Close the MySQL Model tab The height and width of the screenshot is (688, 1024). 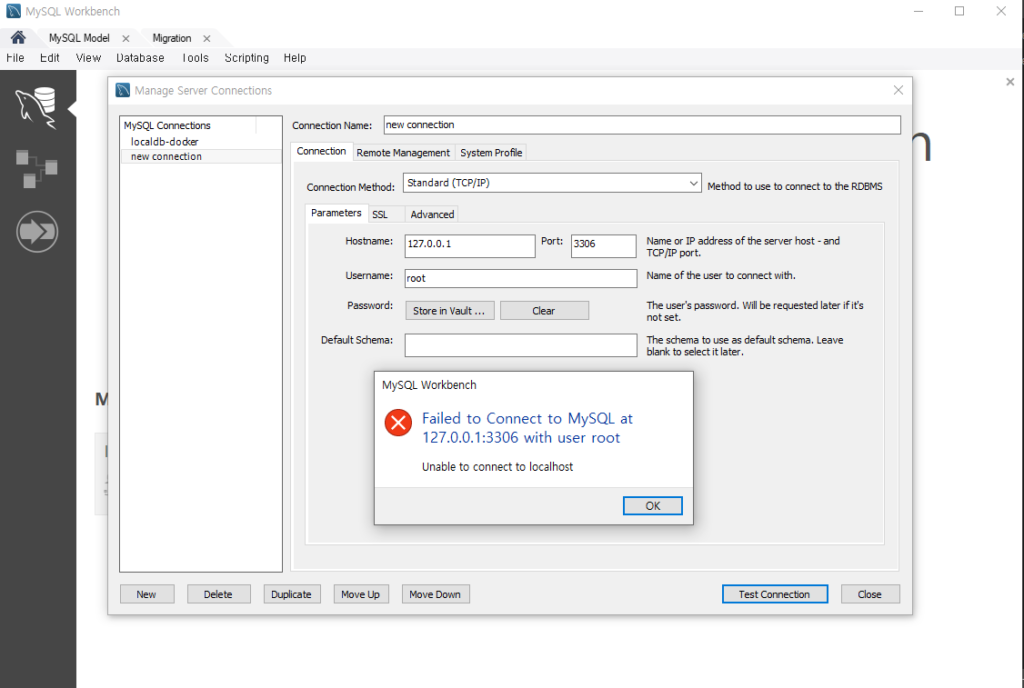[x=126, y=39]
